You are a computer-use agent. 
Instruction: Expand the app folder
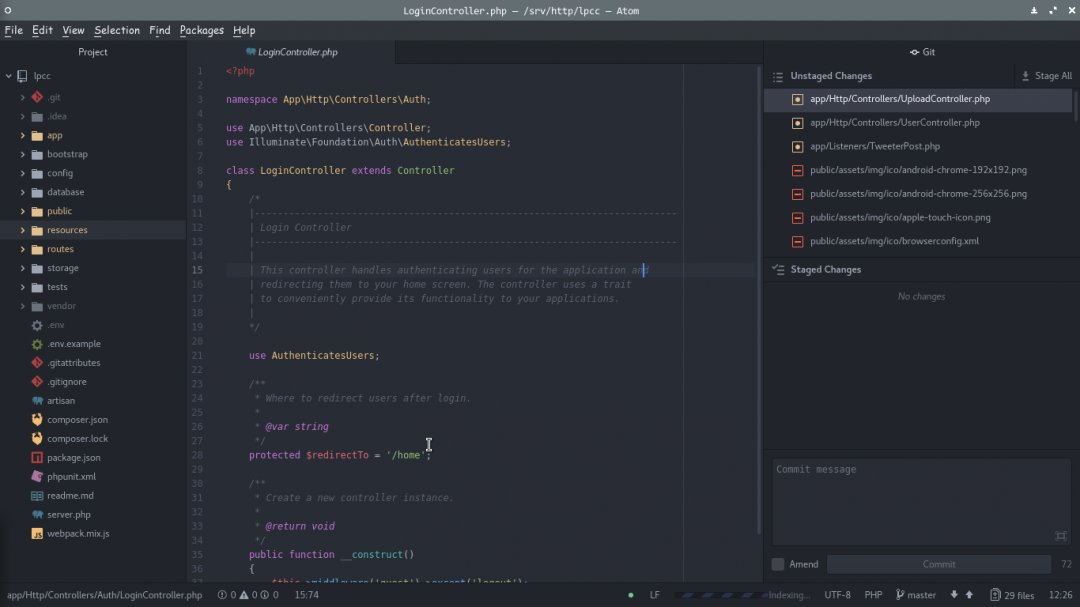click(x=23, y=135)
